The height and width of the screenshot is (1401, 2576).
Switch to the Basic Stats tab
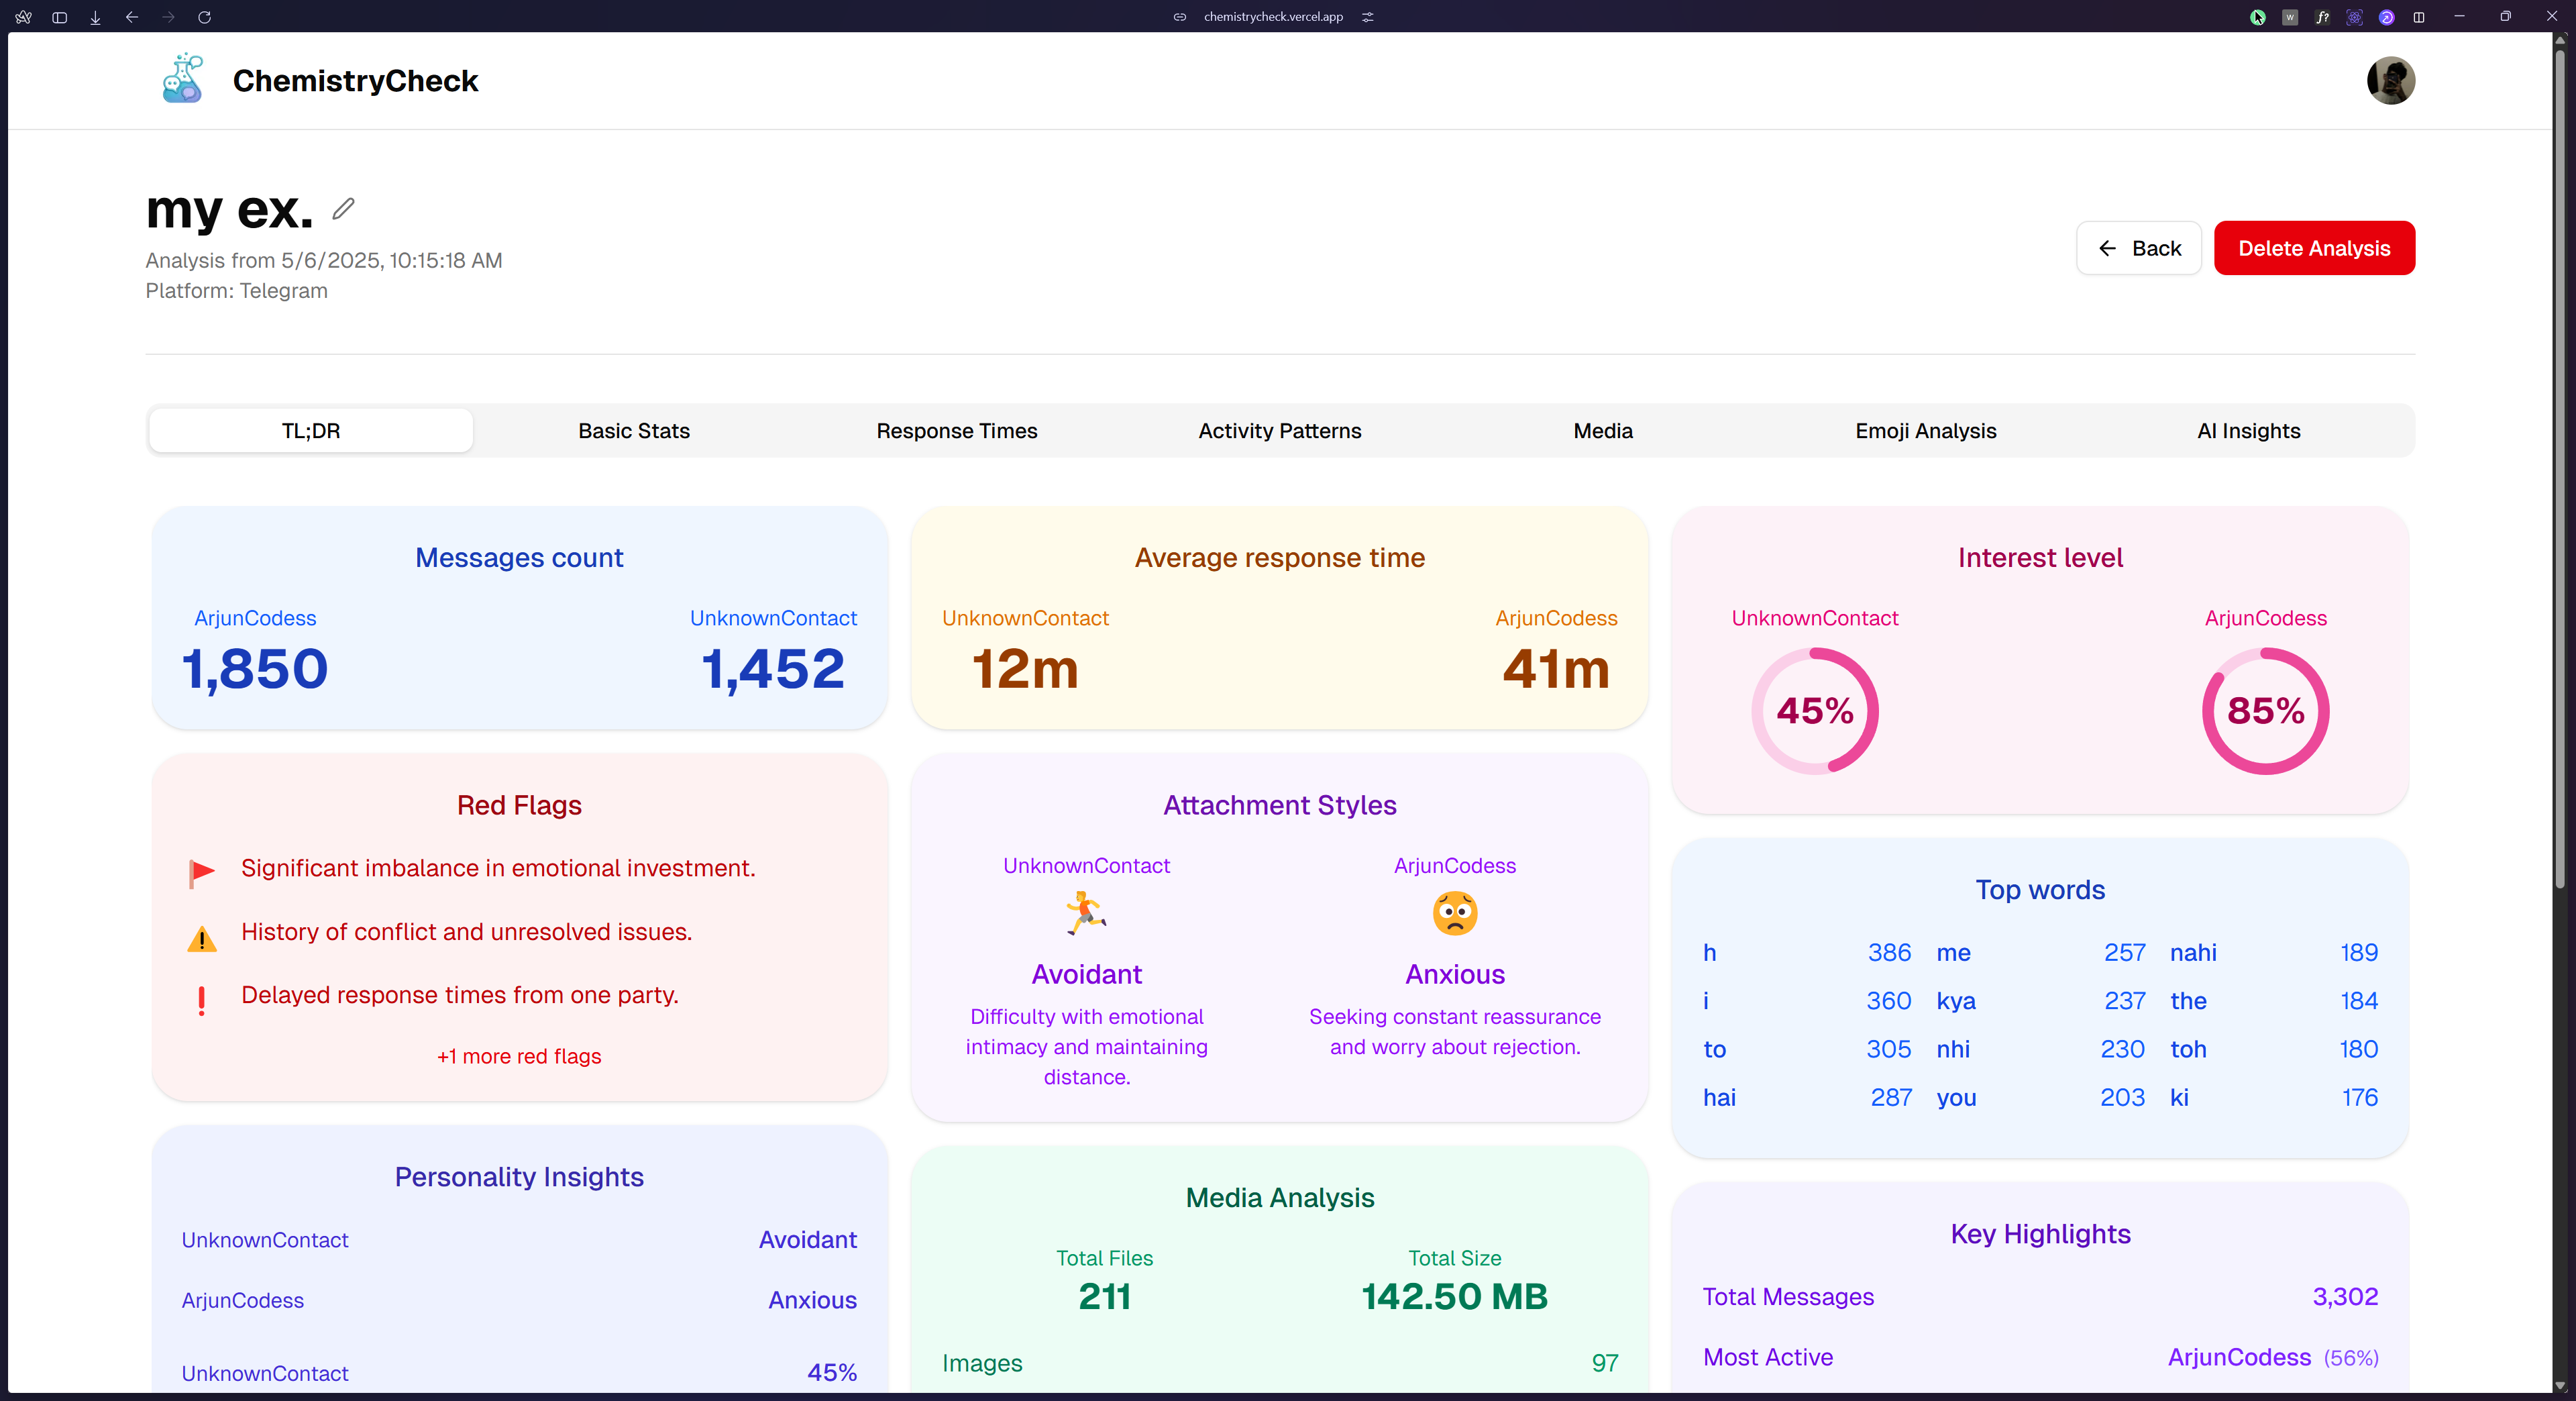click(634, 431)
